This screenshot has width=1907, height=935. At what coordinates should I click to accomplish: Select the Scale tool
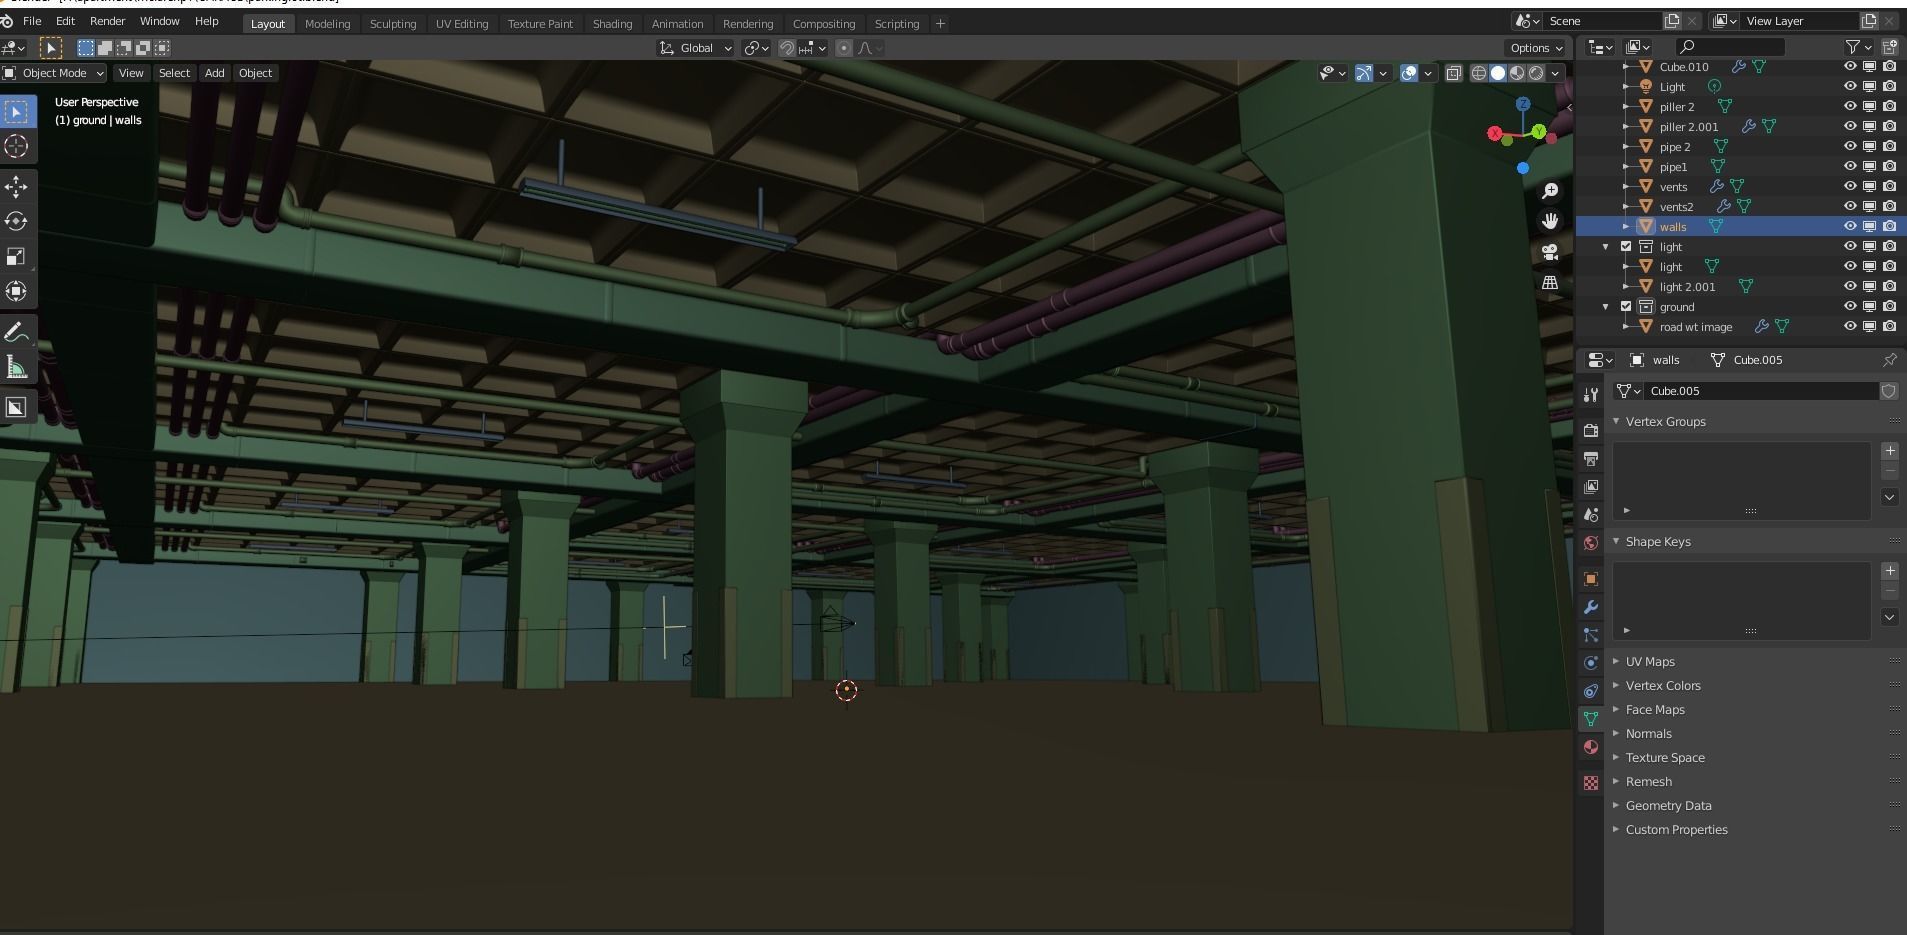(16, 257)
